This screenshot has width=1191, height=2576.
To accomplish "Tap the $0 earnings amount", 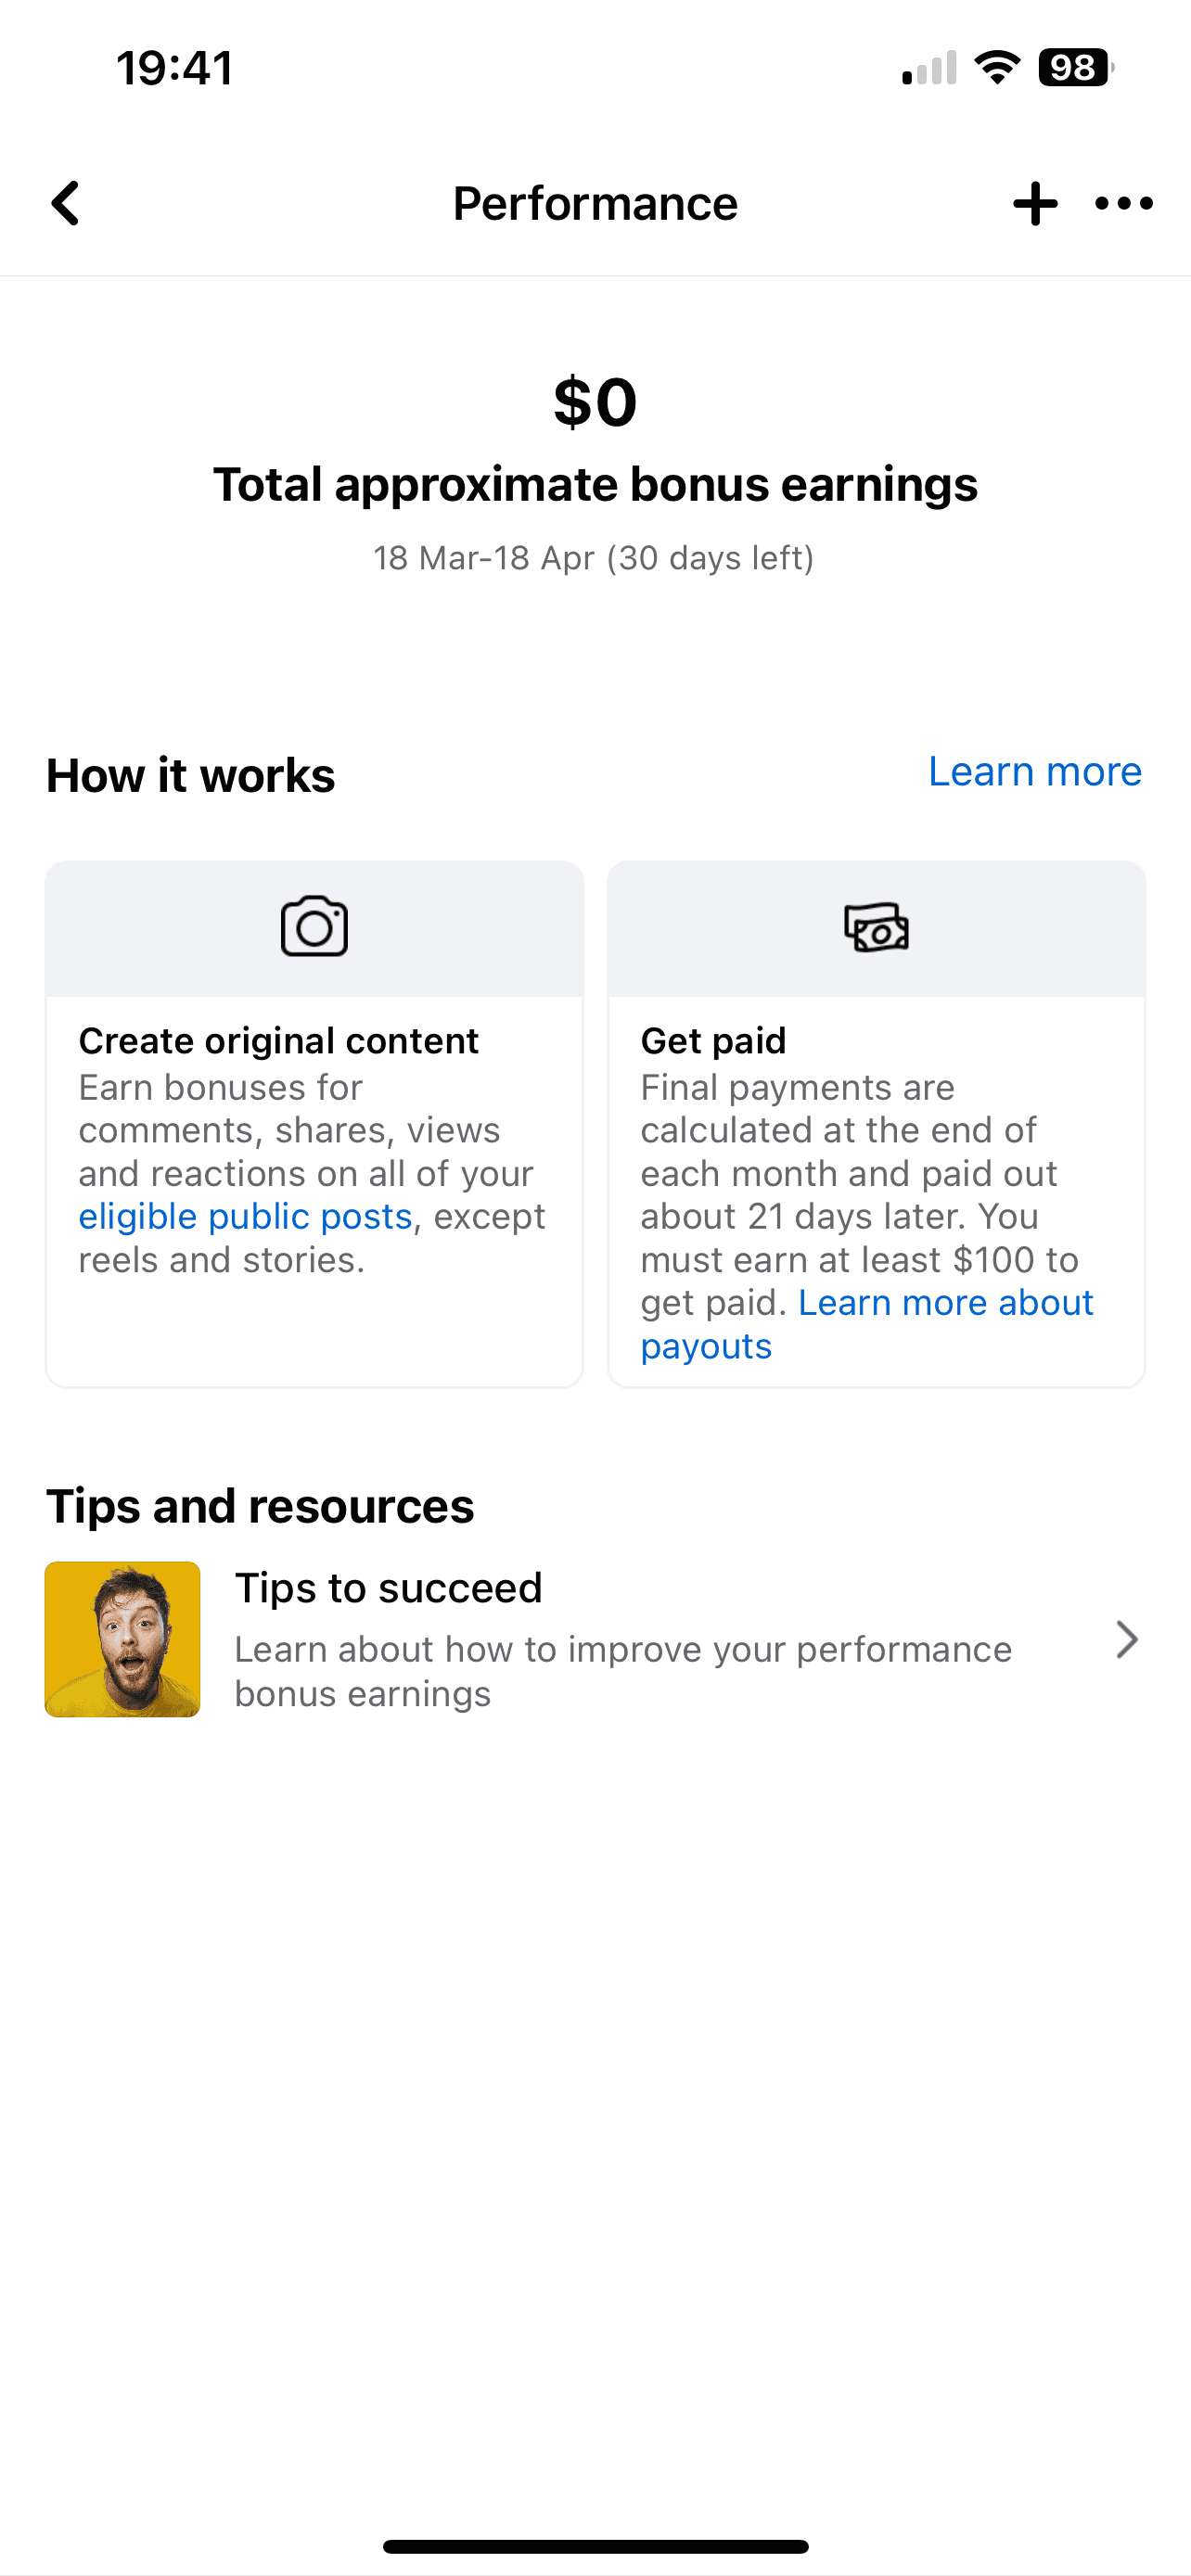I will pyautogui.click(x=595, y=402).
